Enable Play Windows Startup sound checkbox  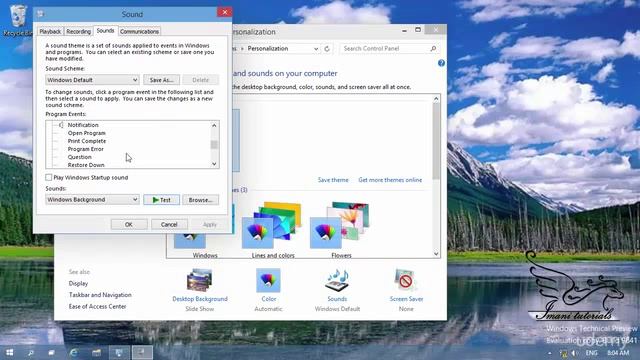[49, 177]
